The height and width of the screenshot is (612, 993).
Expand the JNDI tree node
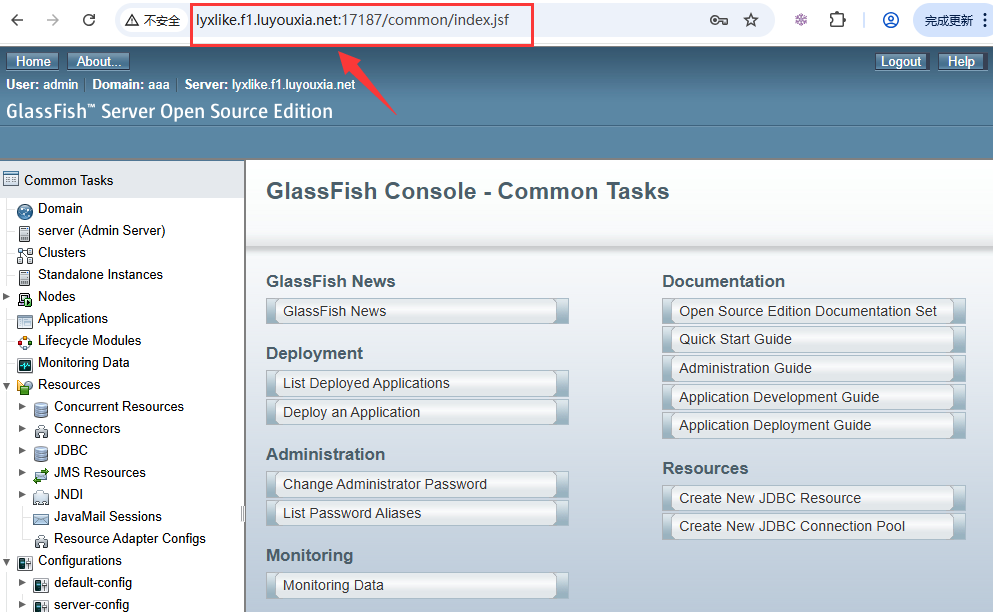point(22,494)
